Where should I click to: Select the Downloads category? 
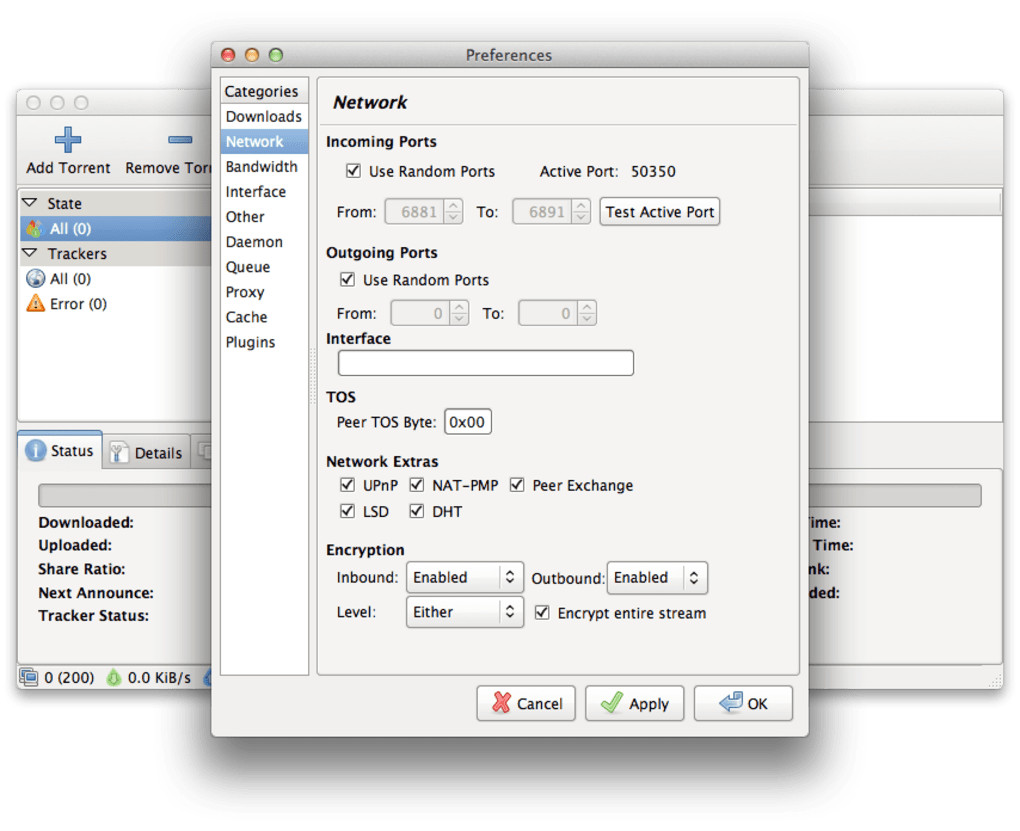coord(264,116)
